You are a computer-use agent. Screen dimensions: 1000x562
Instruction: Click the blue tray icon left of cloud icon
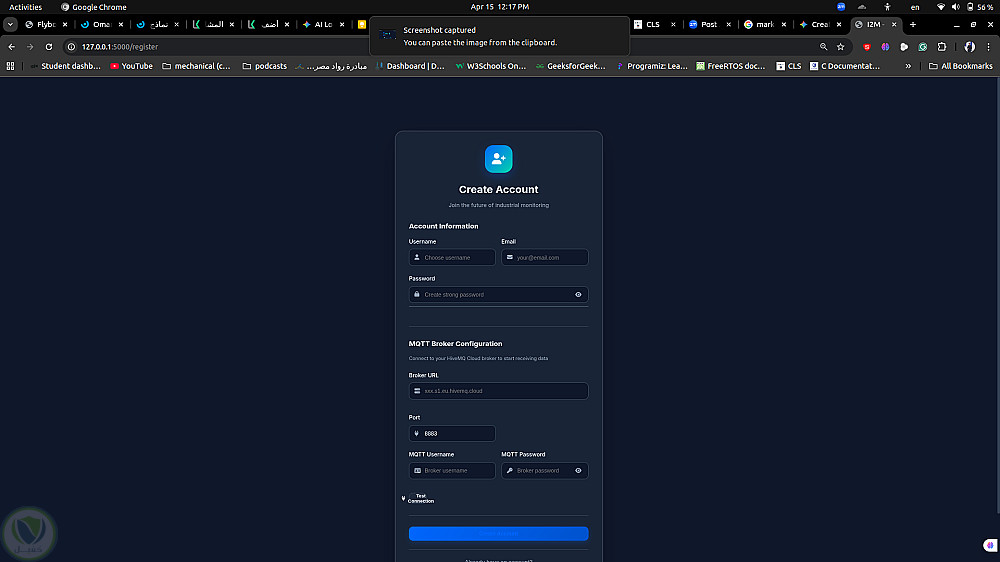pyautogui.click(x=841, y=7)
